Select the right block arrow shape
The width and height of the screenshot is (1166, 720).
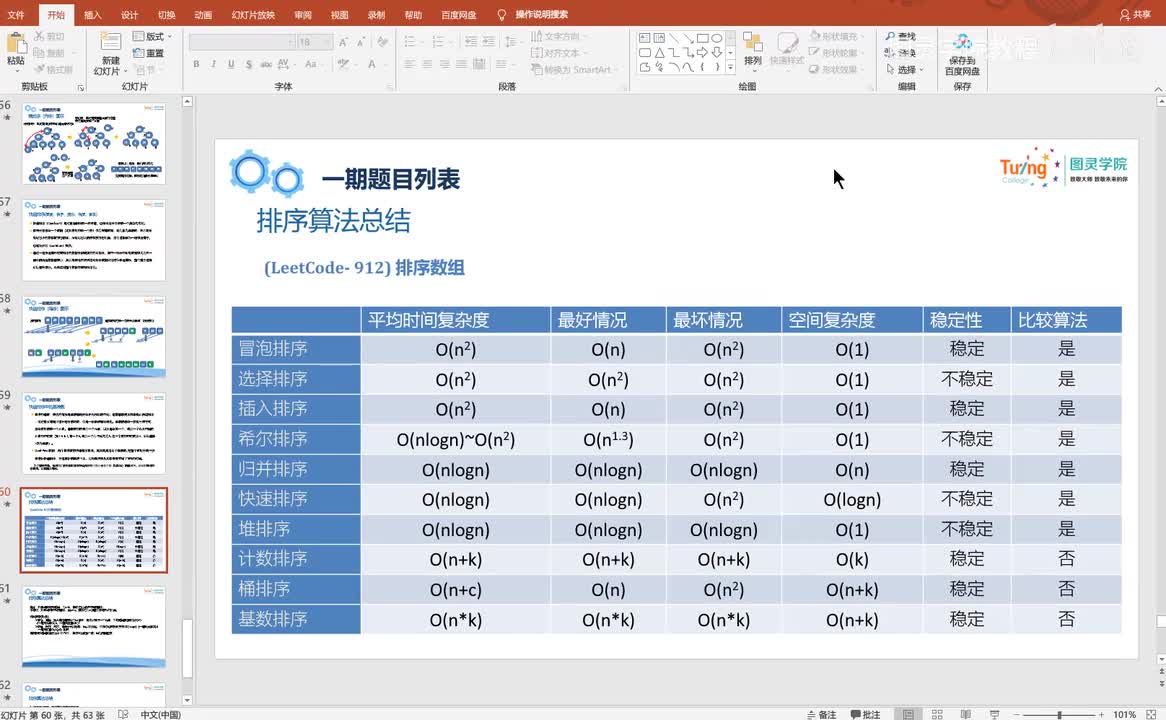pyautogui.click(x=702, y=53)
